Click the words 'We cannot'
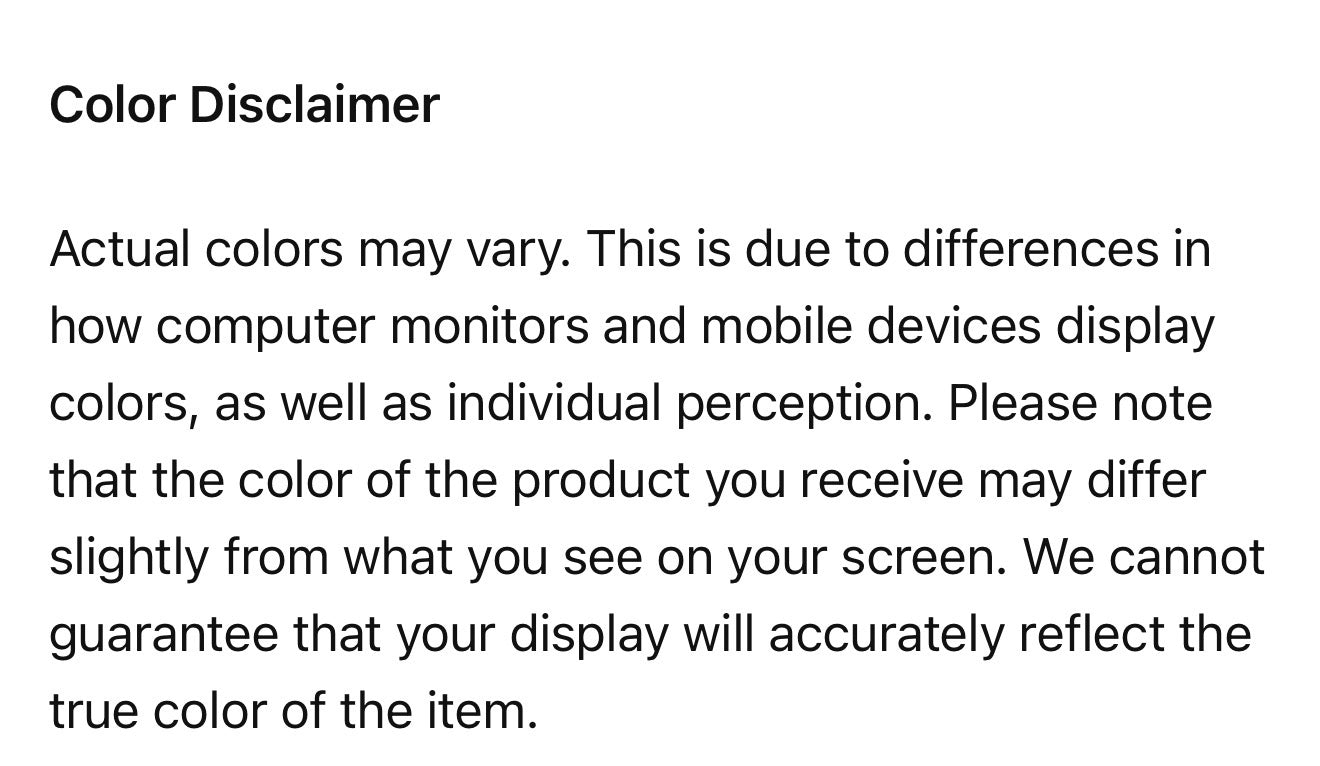The height and width of the screenshot is (766, 1320). [x=1145, y=558]
